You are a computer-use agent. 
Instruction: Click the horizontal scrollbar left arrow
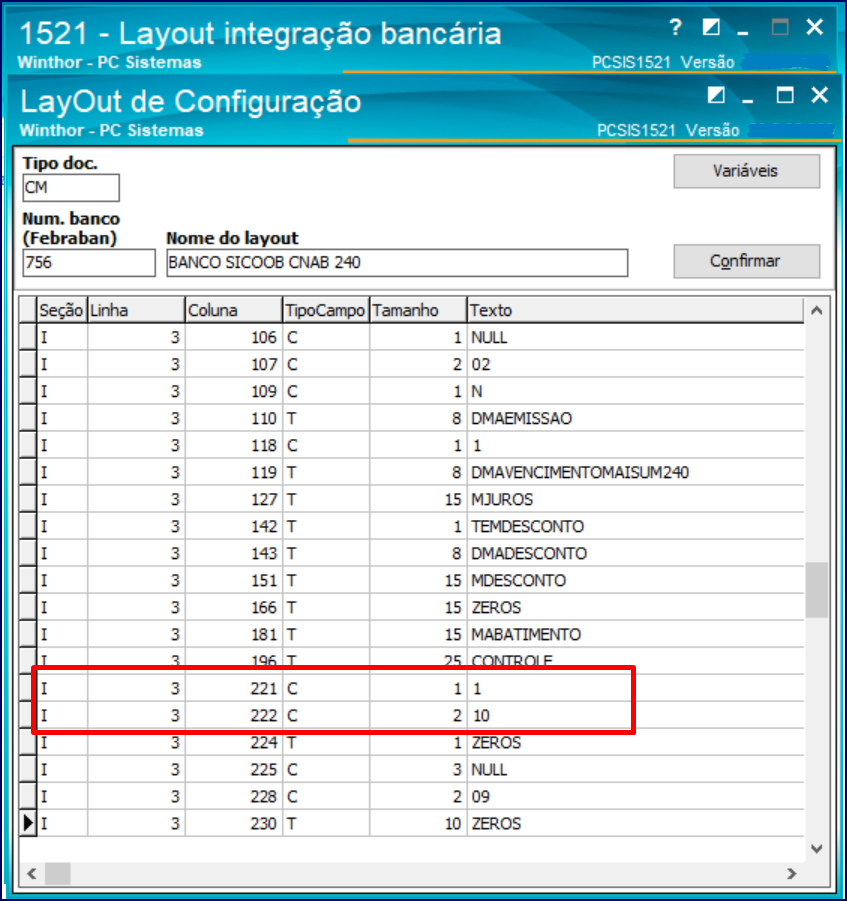(30, 873)
